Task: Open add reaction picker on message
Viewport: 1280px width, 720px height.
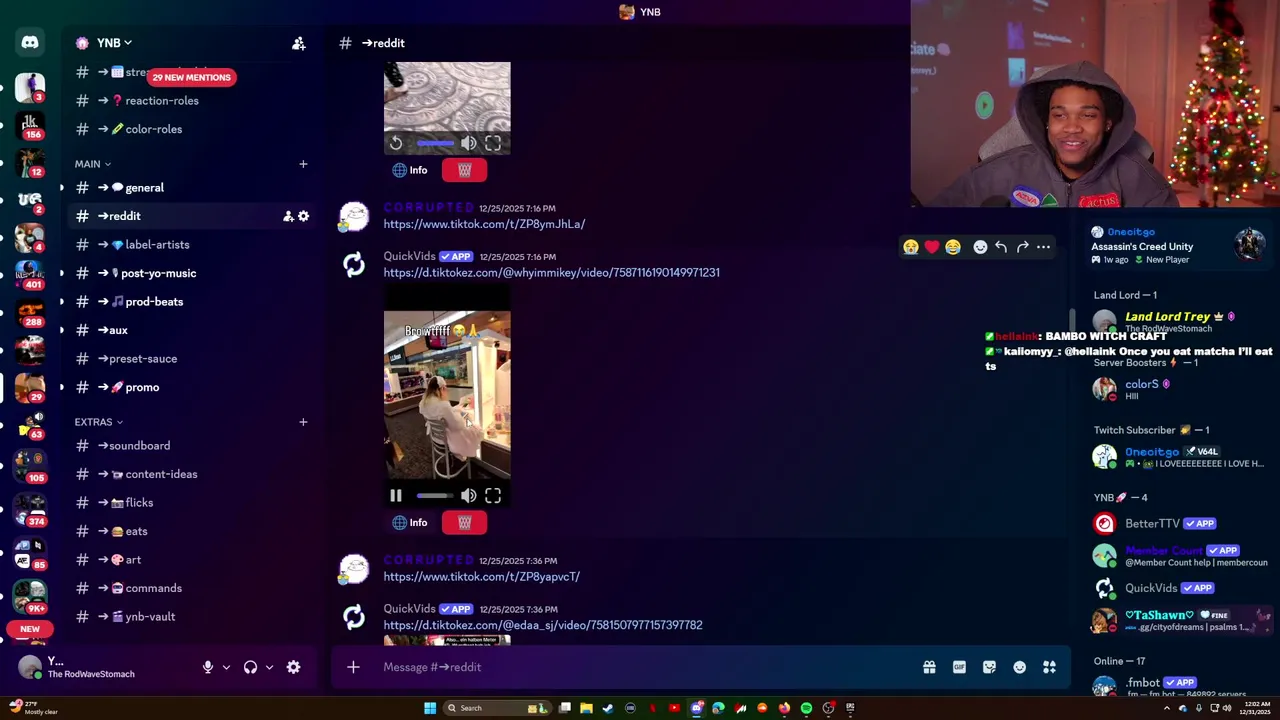Action: click(x=980, y=247)
